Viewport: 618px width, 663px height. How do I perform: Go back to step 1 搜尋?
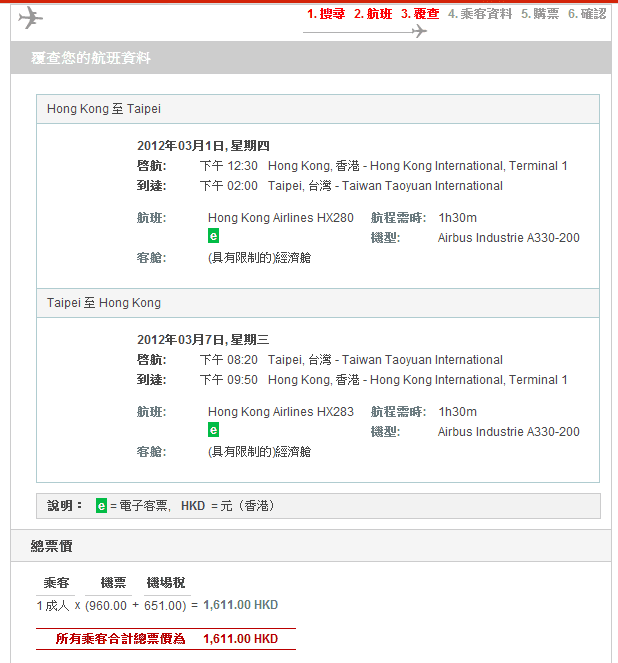(x=326, y=14)
